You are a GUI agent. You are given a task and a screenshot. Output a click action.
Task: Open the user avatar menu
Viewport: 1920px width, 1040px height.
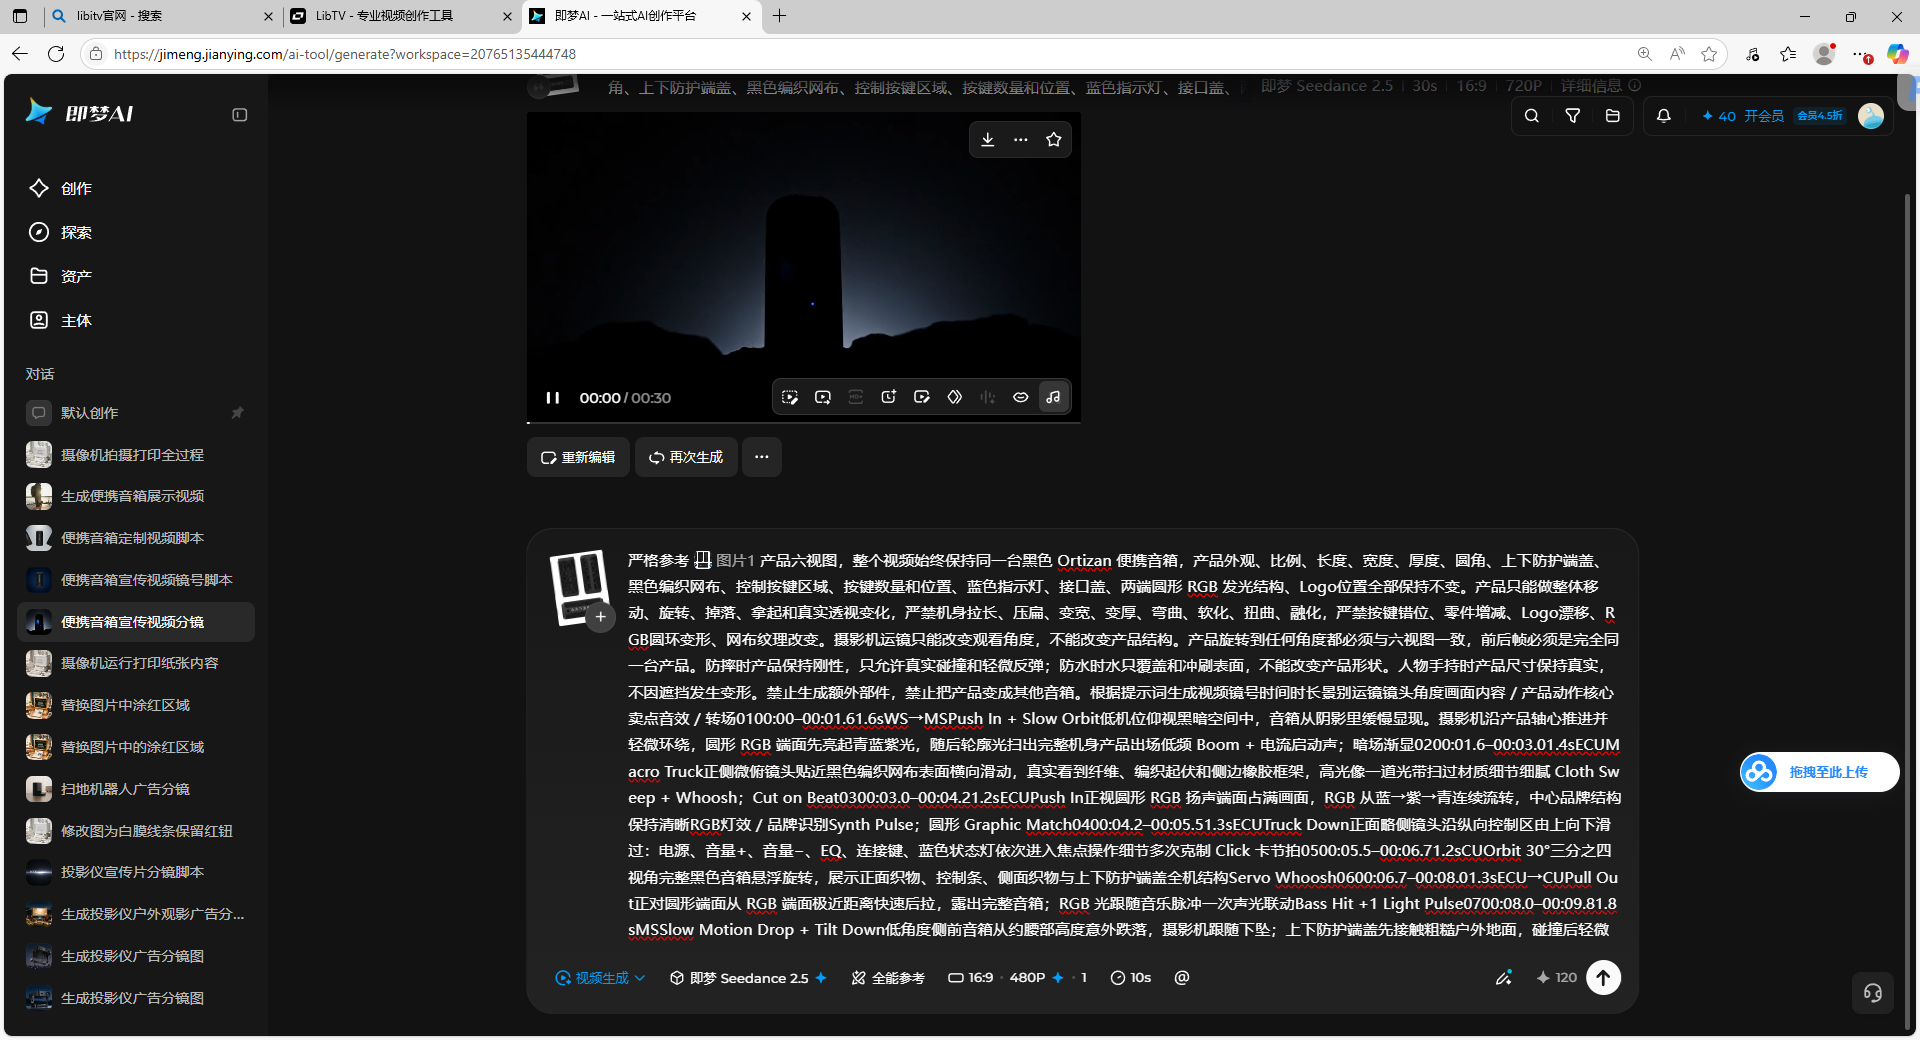1871,116
